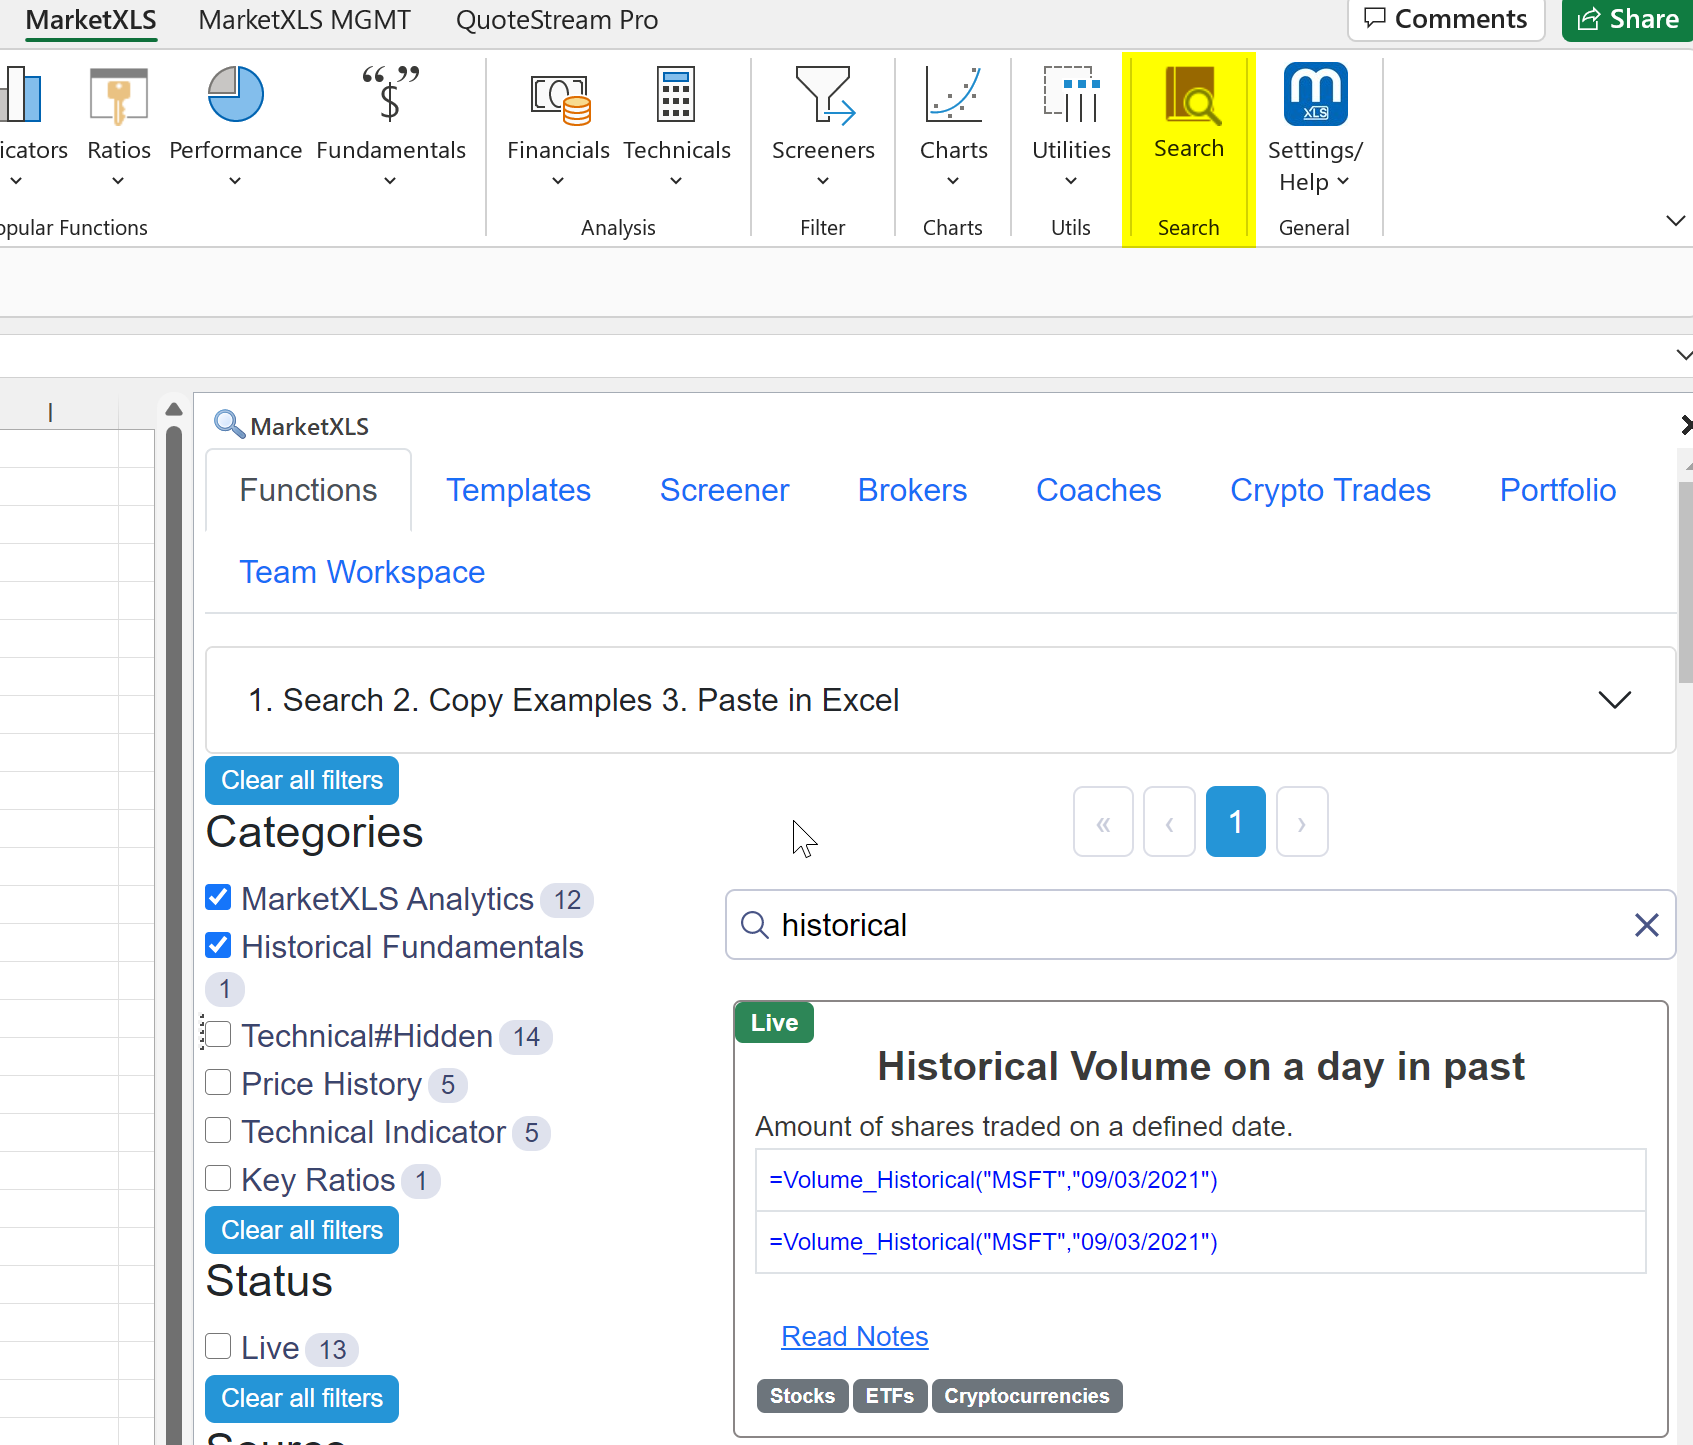Screen dimensions: 1693x1445
Task: Go to previous results page
Action: coord(1169,822)
